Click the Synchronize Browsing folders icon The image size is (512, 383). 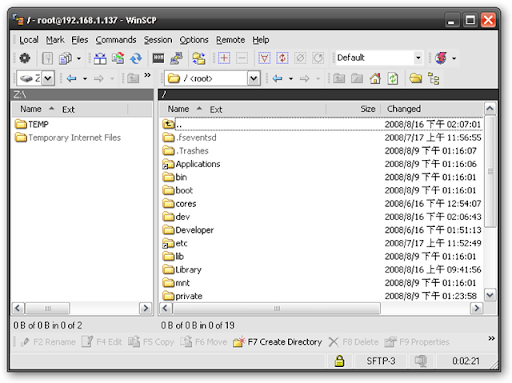[199, 58]
